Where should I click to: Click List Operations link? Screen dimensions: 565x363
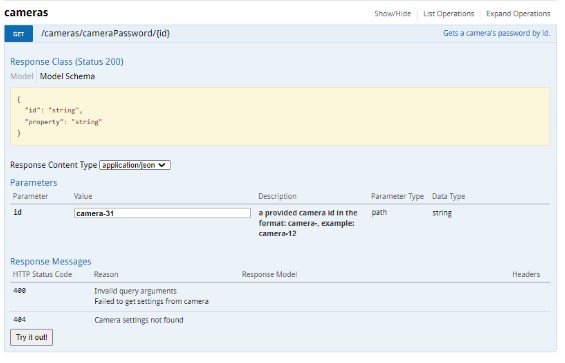pyautogui.click(x=449, y=14)
